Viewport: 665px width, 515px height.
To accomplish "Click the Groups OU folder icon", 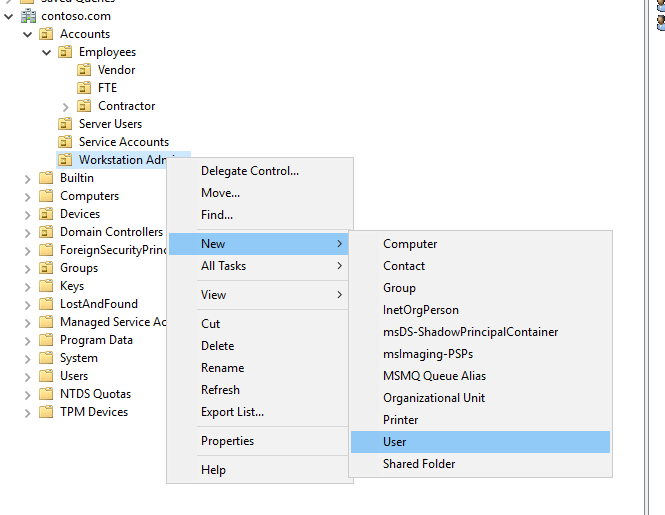I will [46, 268].
